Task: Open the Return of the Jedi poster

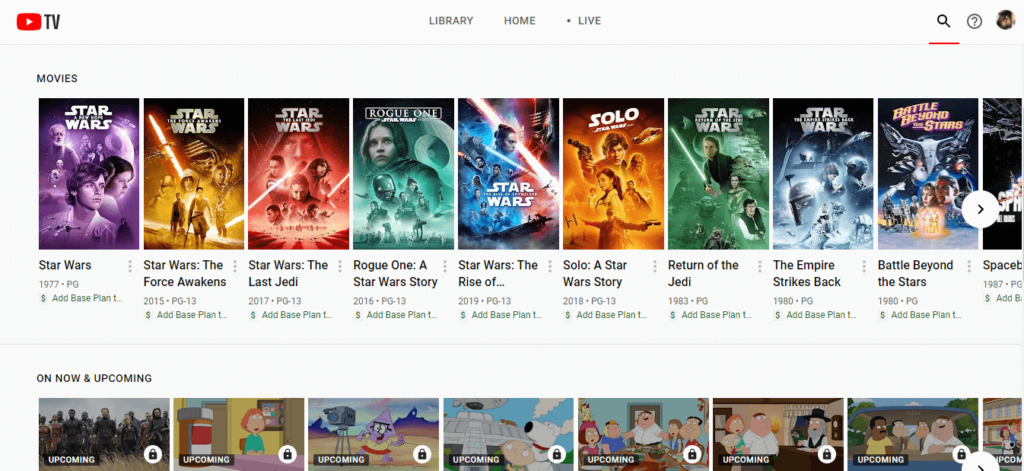Action: (x=718, y=174)
